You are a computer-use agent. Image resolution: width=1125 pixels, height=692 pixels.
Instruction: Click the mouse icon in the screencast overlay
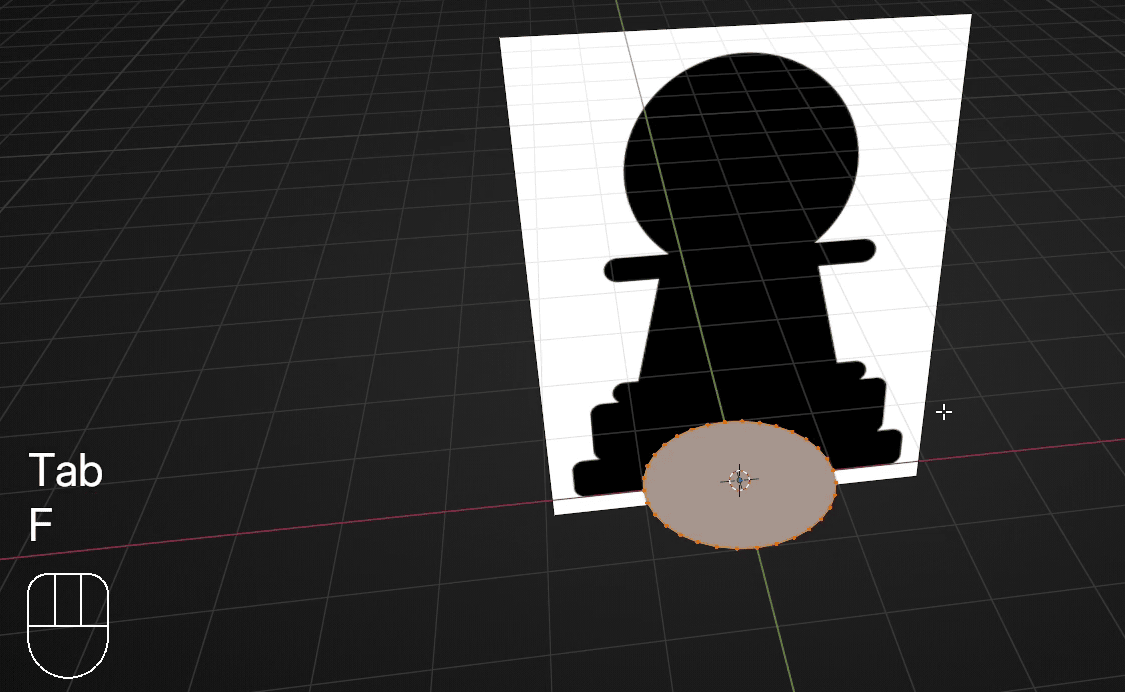tap(67, 625)
